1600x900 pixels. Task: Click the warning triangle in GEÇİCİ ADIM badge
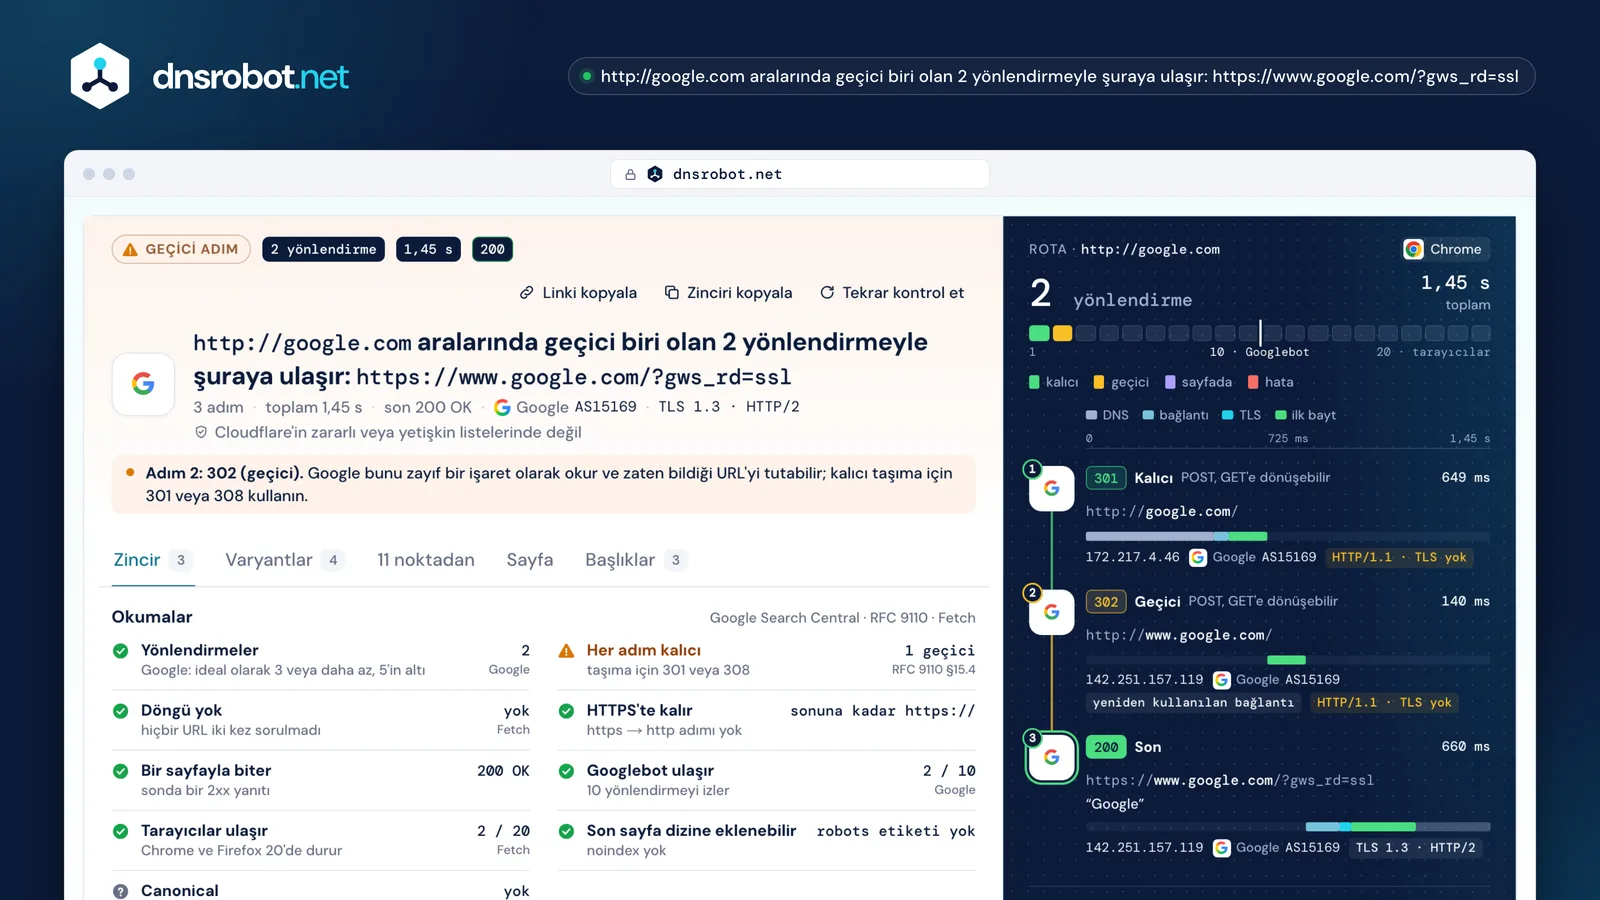click(130, 249)
